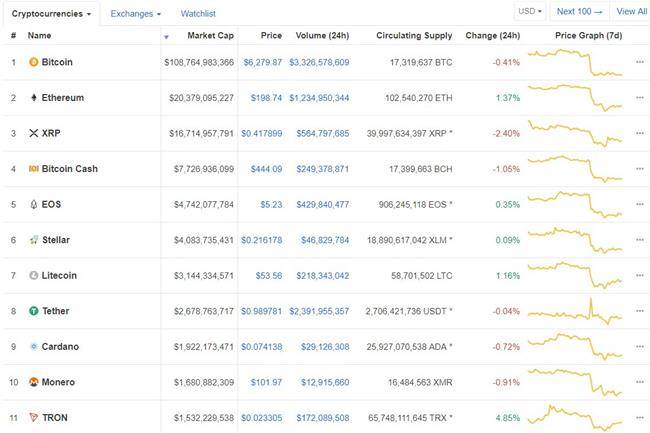Viewport: 650px width, 433px height.
Task: Click the Litecoin logo icon
Action: pyautogui.click(x=34, y=276)
